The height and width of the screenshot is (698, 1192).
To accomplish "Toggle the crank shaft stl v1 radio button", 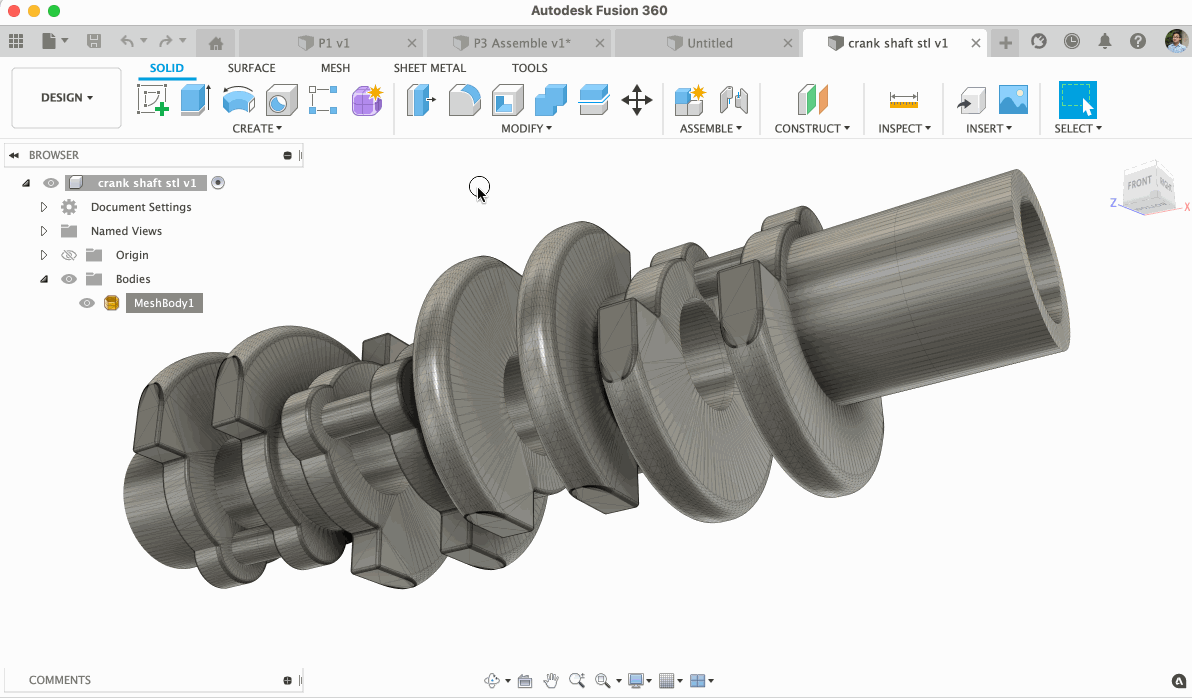I will (x=218, y=183).
